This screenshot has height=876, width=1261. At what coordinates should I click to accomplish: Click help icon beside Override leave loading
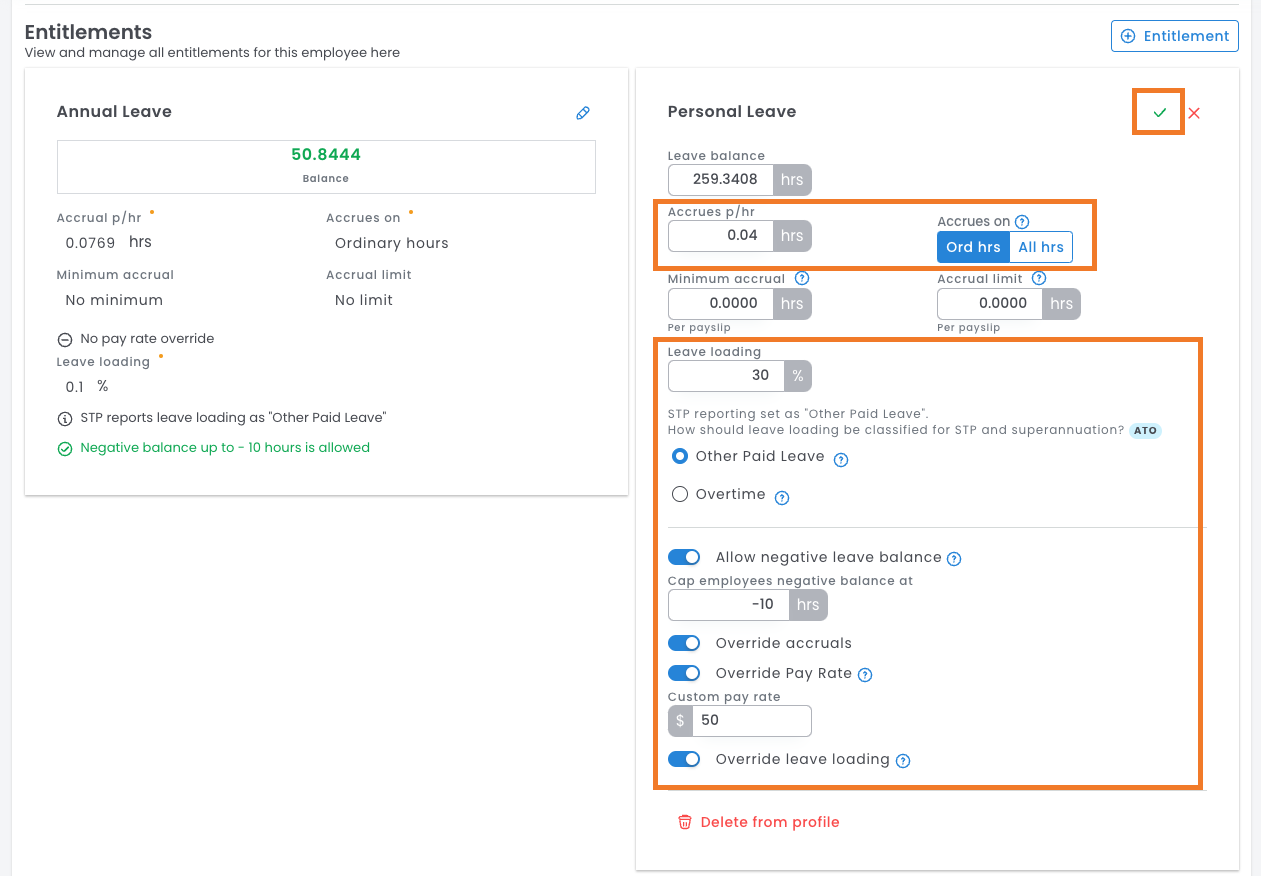[x=903, y=761]
